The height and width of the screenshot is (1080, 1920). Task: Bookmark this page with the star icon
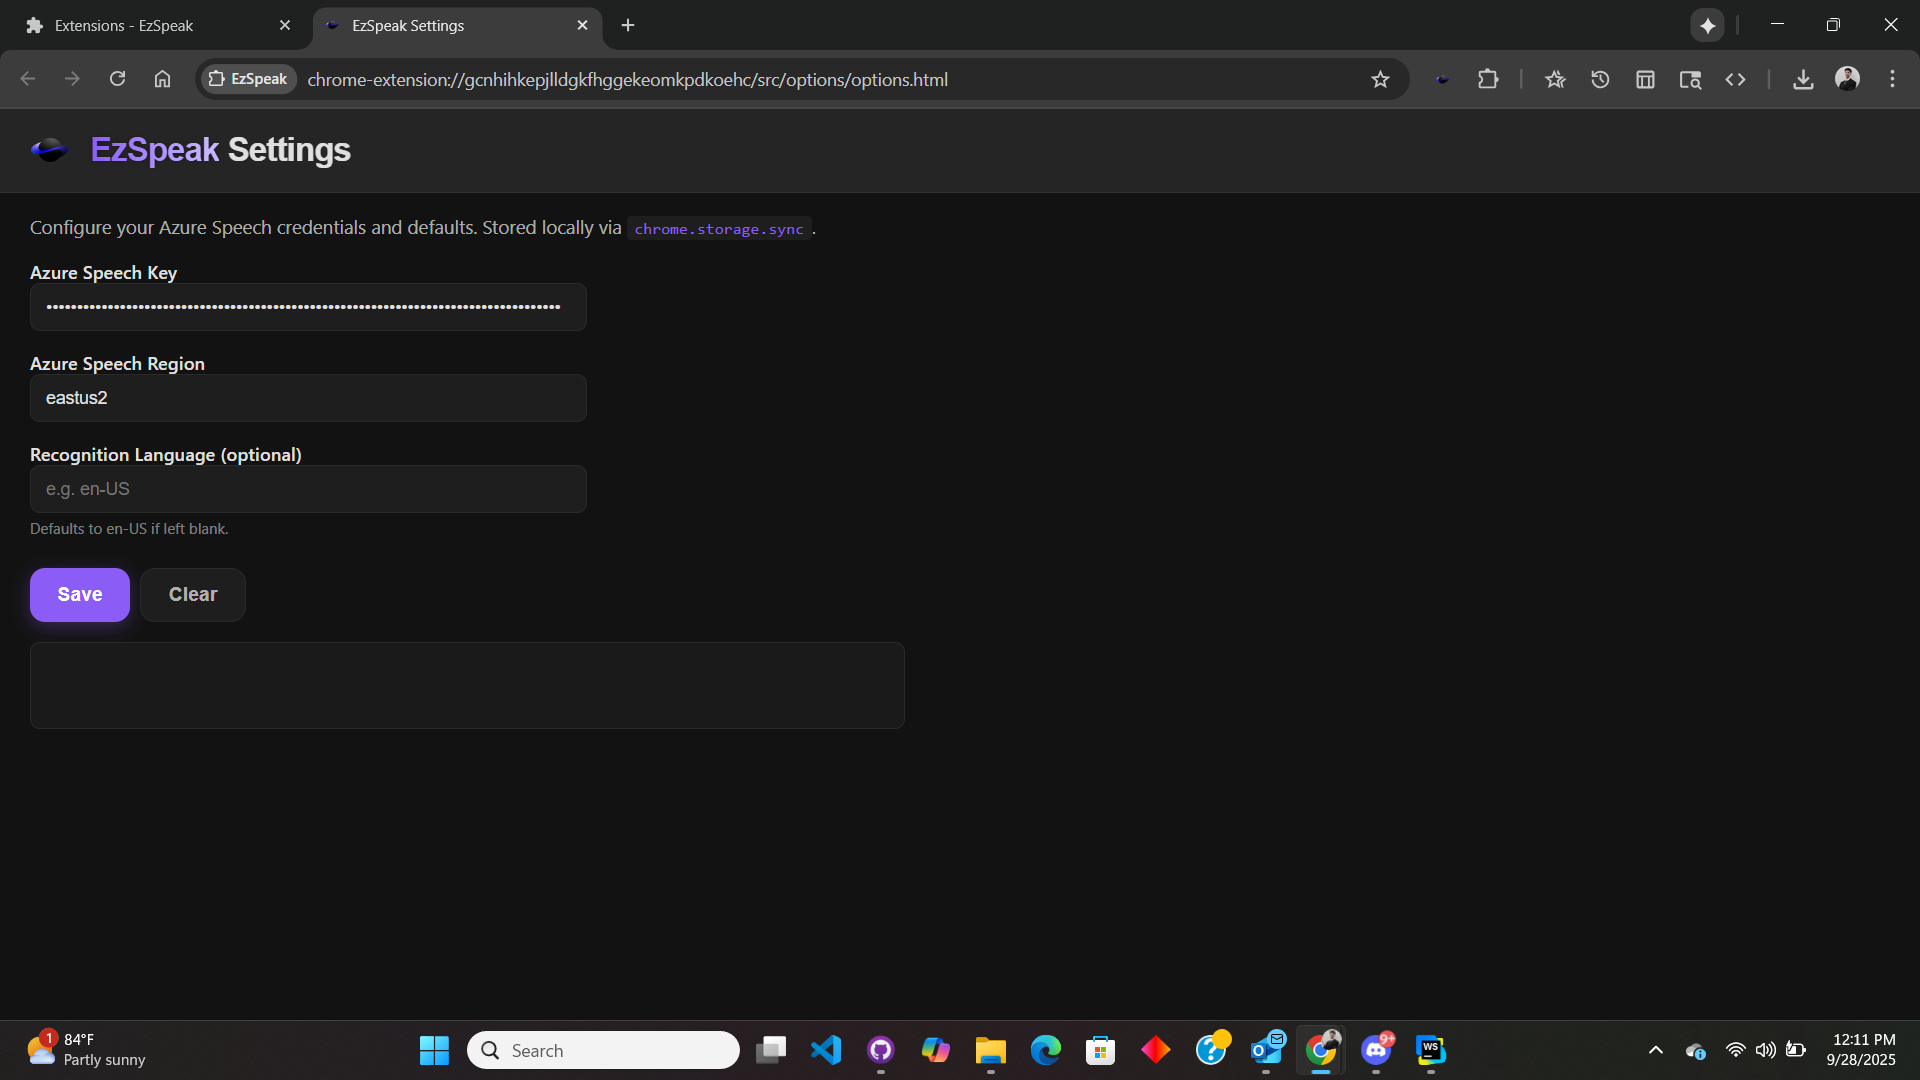point(1380,79)
